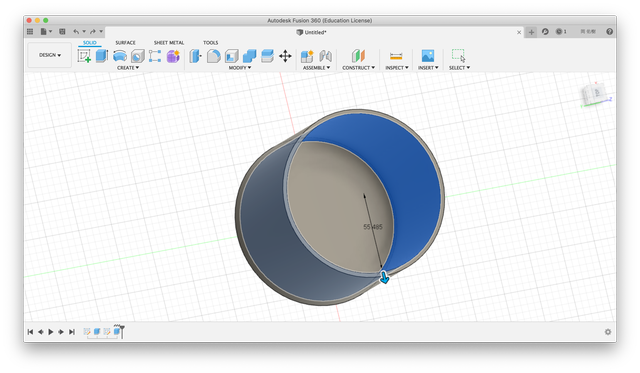
Task: Open timeline settings gear icon
Action: (608, 332)
